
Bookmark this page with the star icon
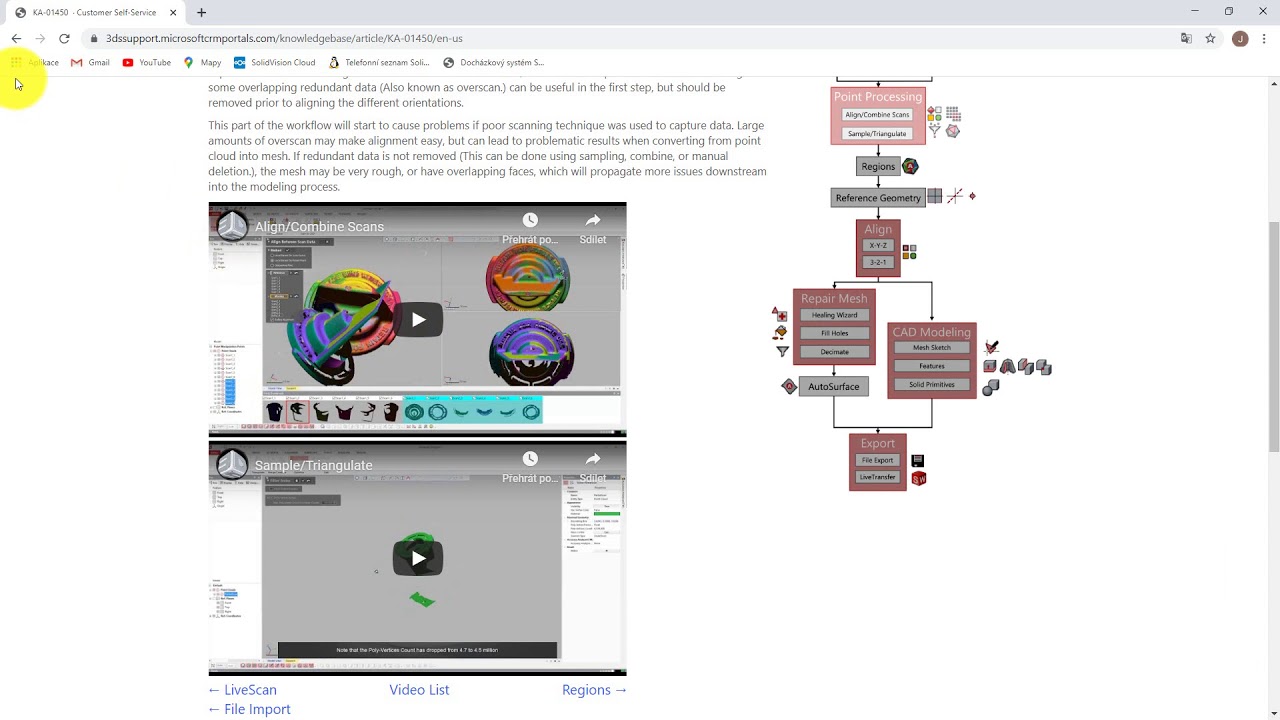click(x=1211, y=38)
